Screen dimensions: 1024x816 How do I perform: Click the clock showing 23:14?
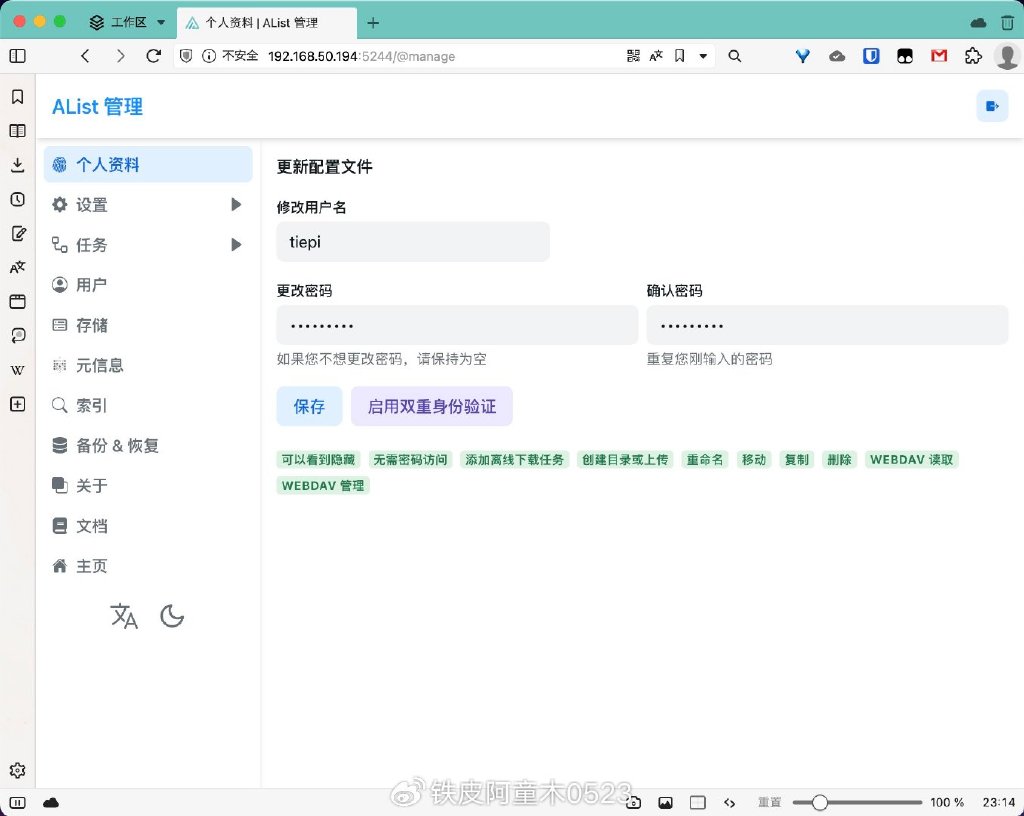pyautogui.click(x=999, y=802)
